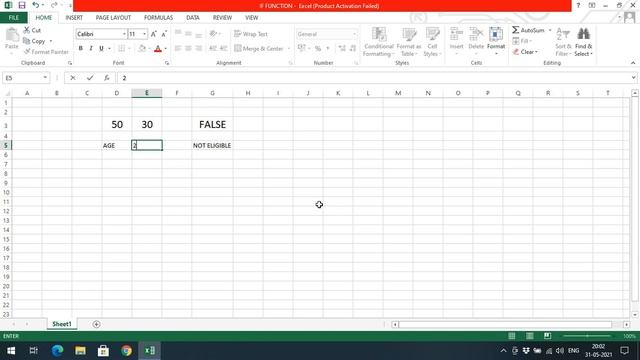Switch to the DATA tab
640x360 pixels.
(193, 18)
